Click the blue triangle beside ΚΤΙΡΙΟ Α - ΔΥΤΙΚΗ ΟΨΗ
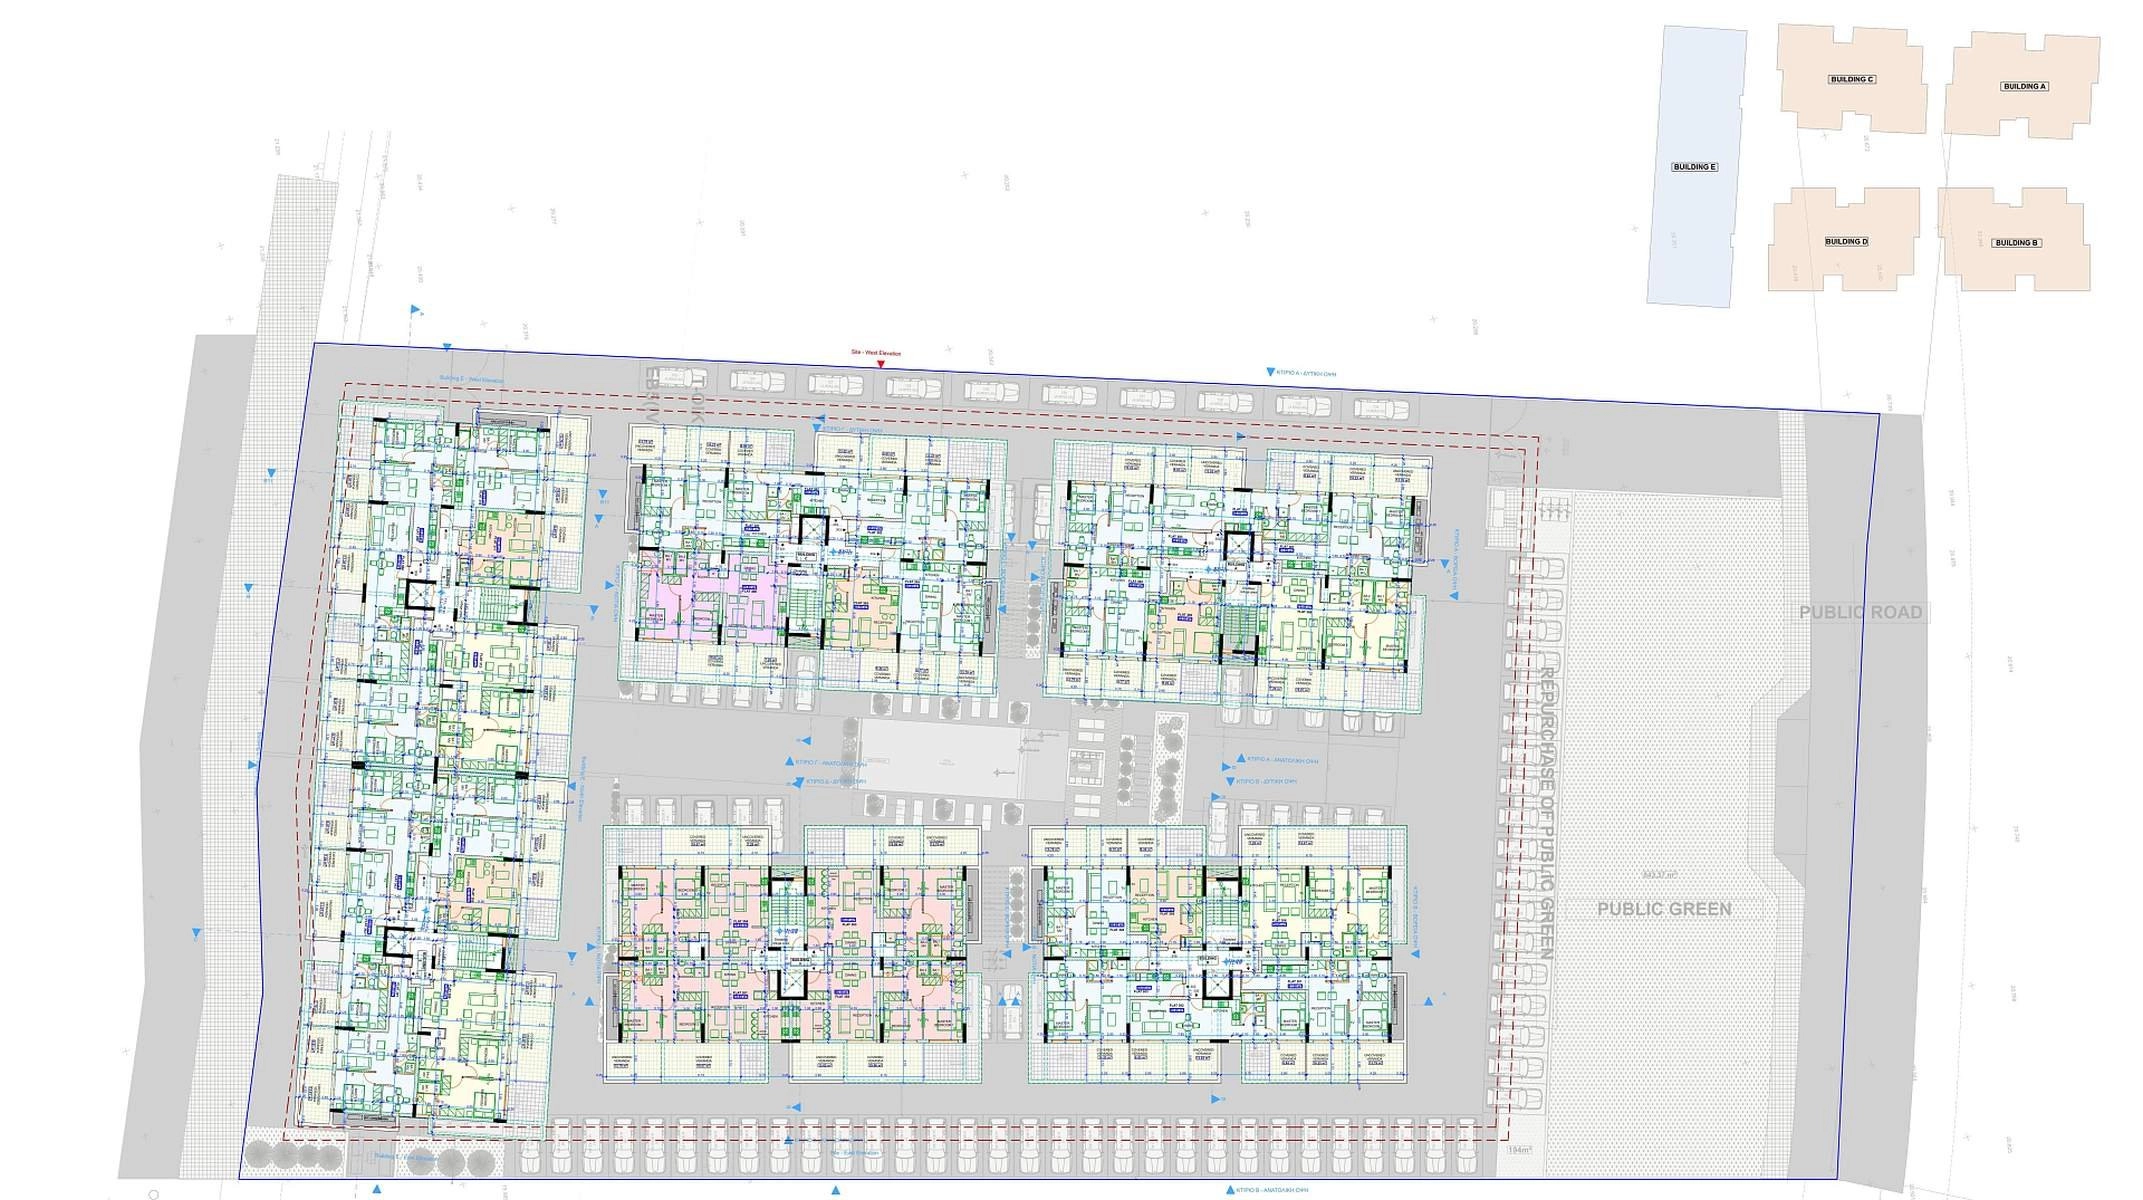The width and height of the screenshot is (2143, 1200). (x=1270, y=372)
